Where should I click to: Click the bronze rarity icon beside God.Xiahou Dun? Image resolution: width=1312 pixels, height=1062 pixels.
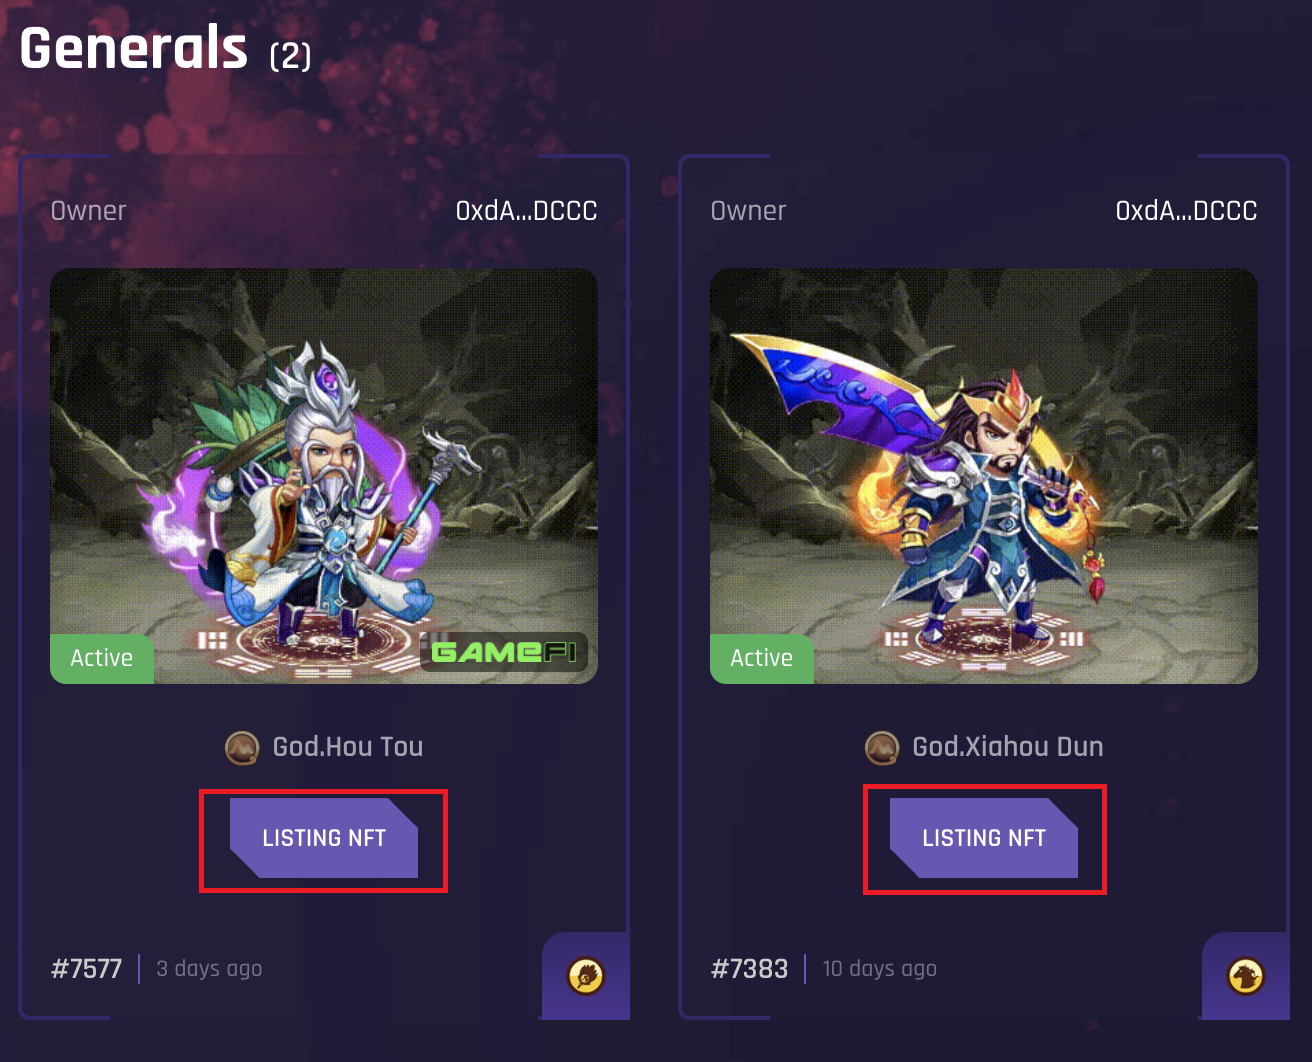tap(882, 747)
